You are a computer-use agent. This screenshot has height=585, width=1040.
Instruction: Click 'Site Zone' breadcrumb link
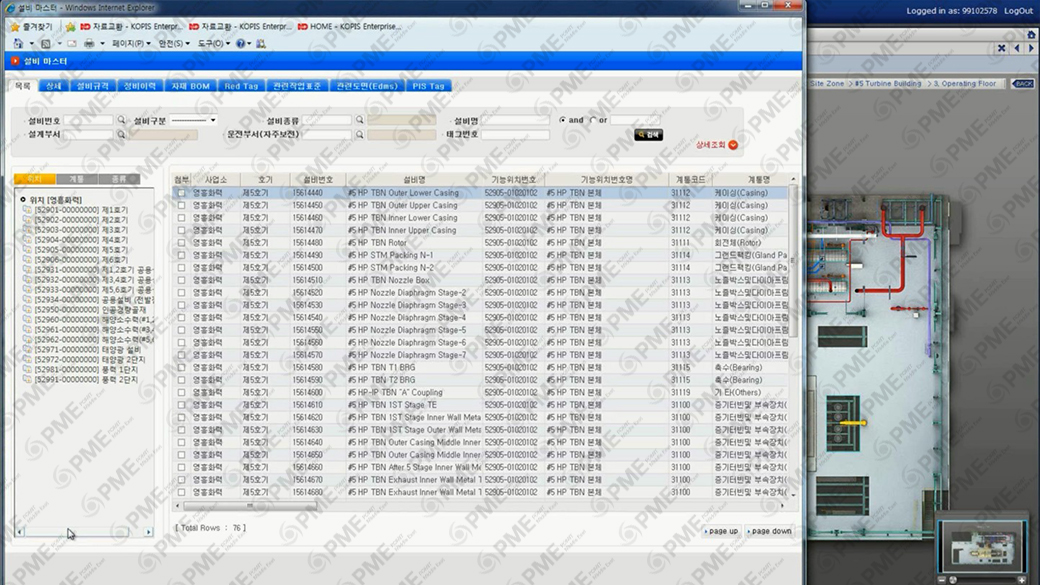827,84
